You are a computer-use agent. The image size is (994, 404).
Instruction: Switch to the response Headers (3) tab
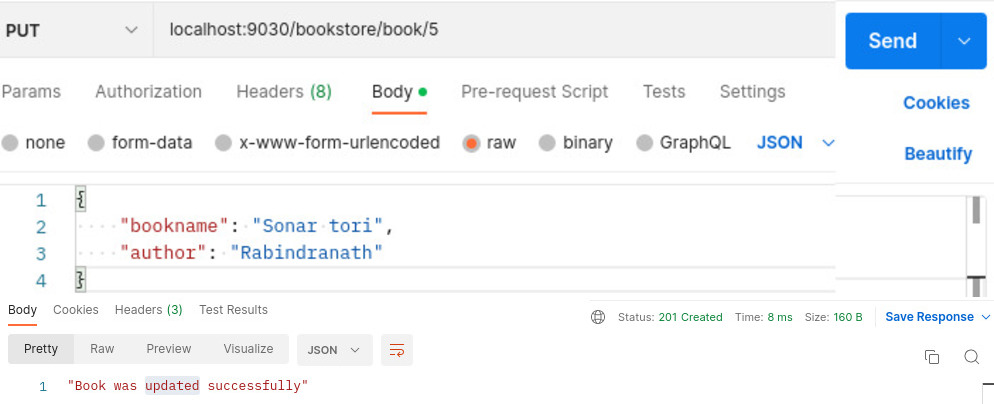click(x=148, y=310)
